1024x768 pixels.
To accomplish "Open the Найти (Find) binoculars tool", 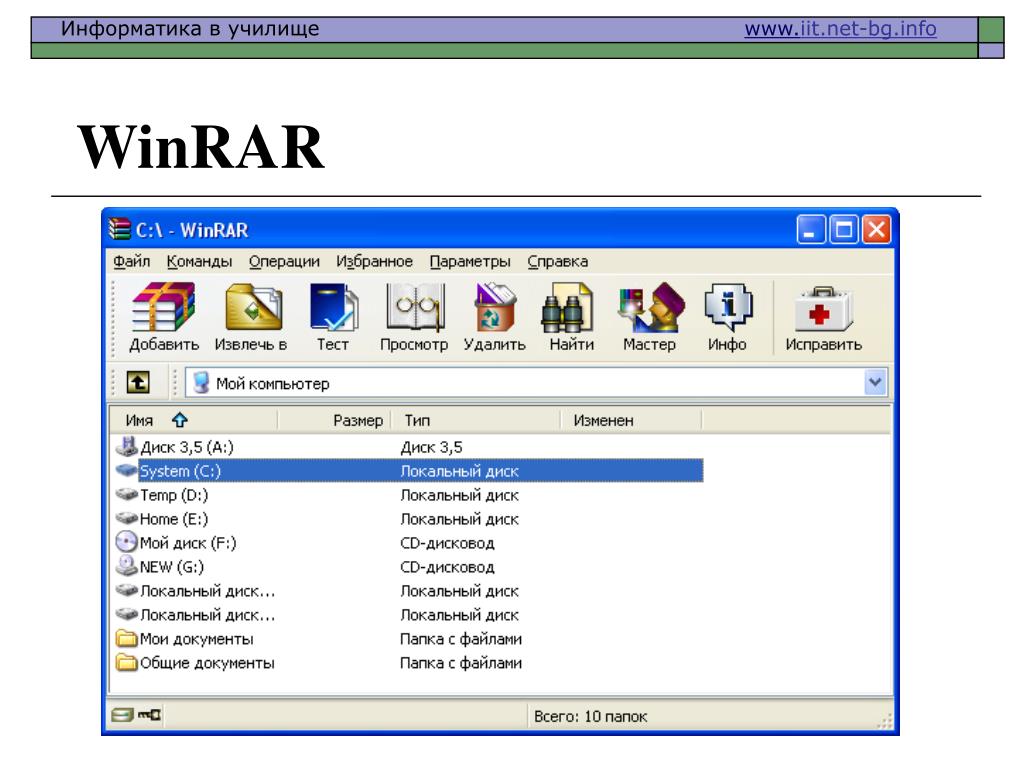I will click(567, 307).
